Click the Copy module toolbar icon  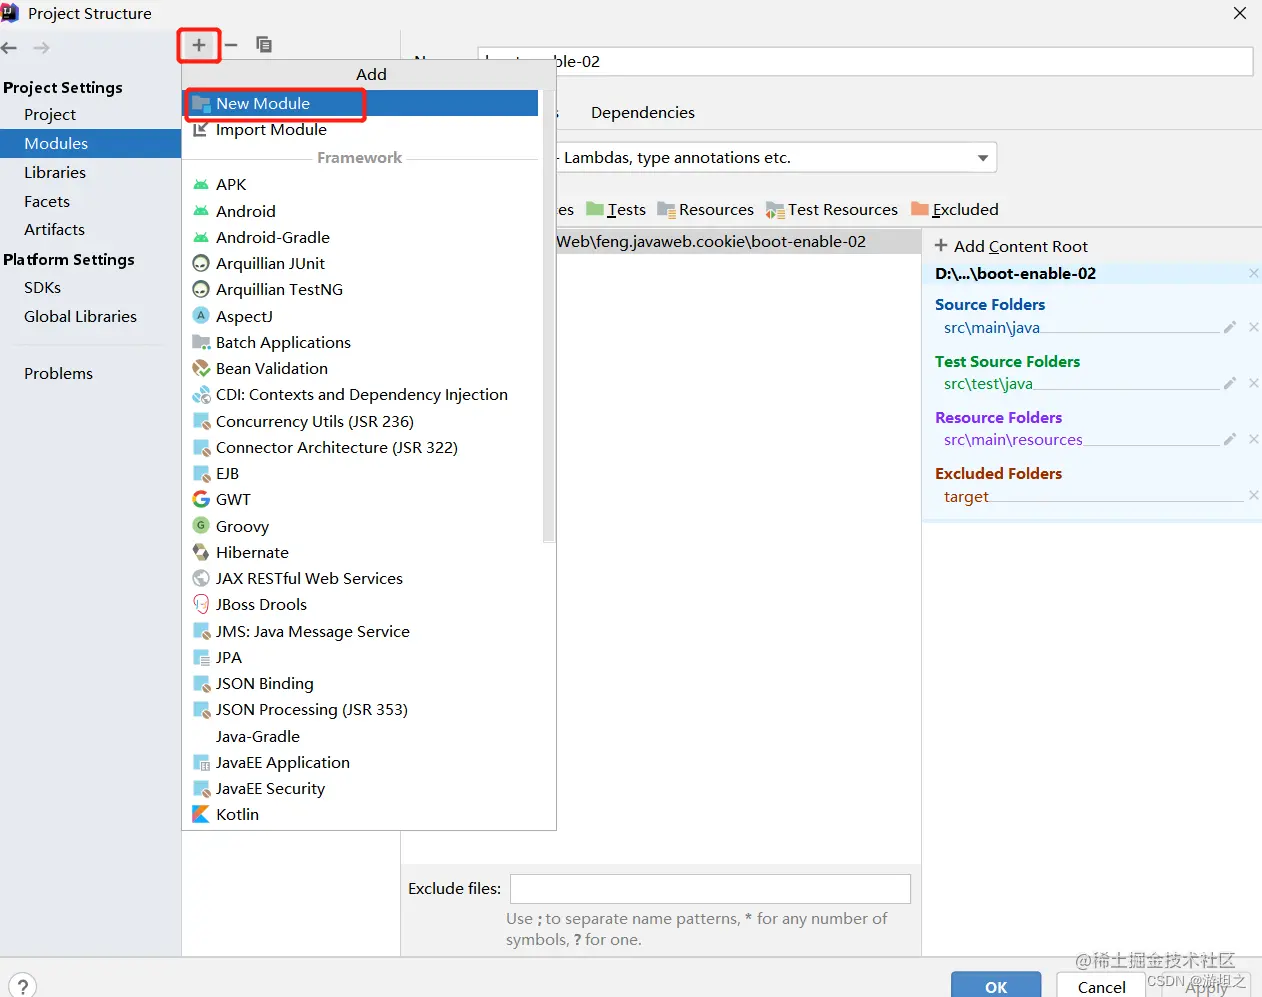(x=264, y=45)
